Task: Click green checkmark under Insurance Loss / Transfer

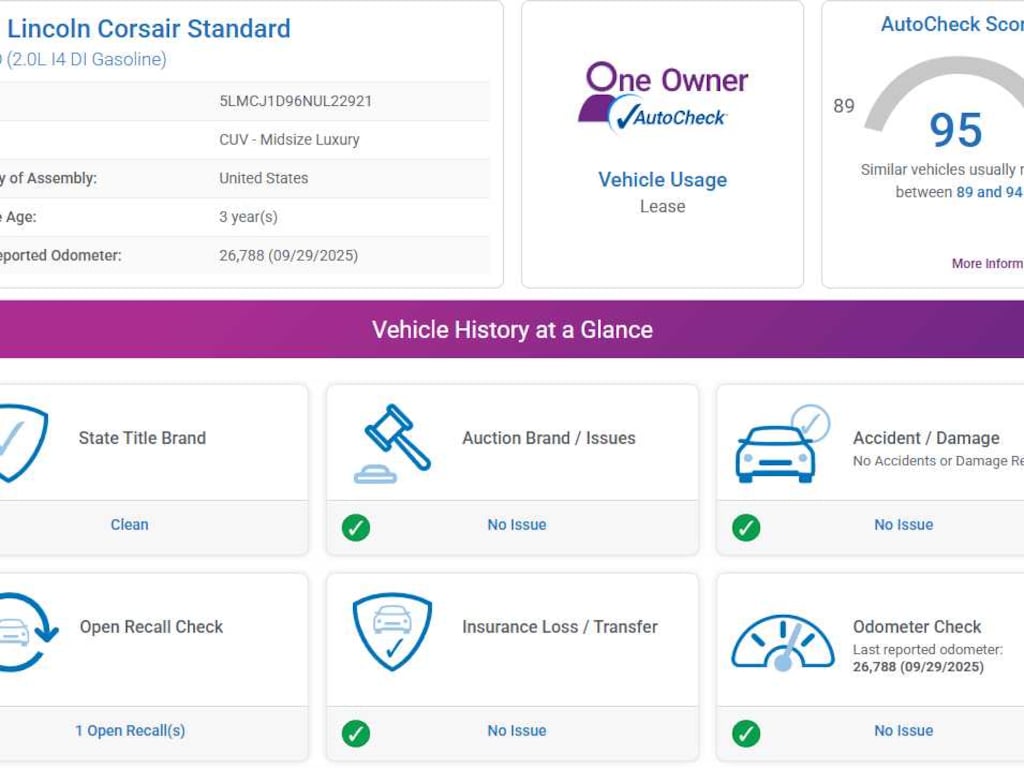Action: (356, 733)
